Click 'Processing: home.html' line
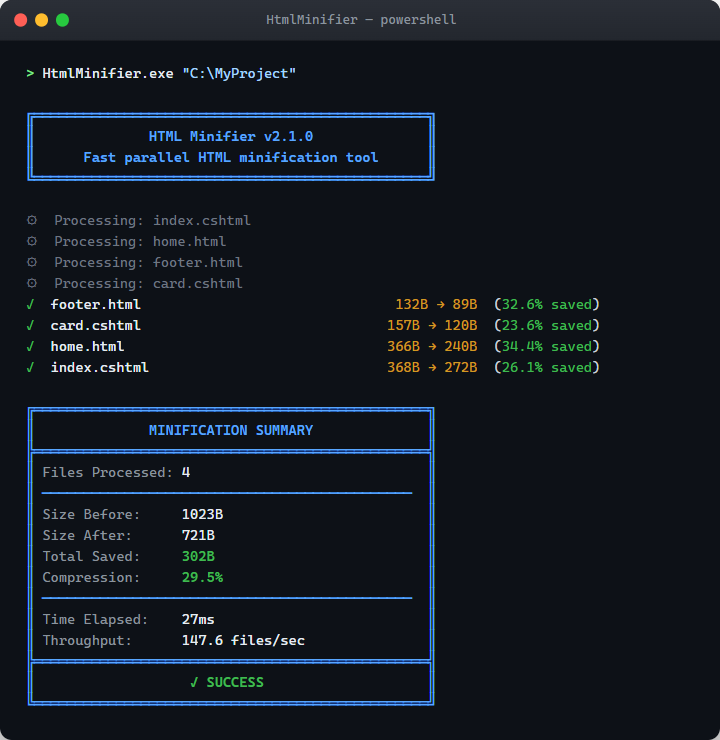Image resolution: width=720 pixels, height=740 pixels. [x=140, y=242]
